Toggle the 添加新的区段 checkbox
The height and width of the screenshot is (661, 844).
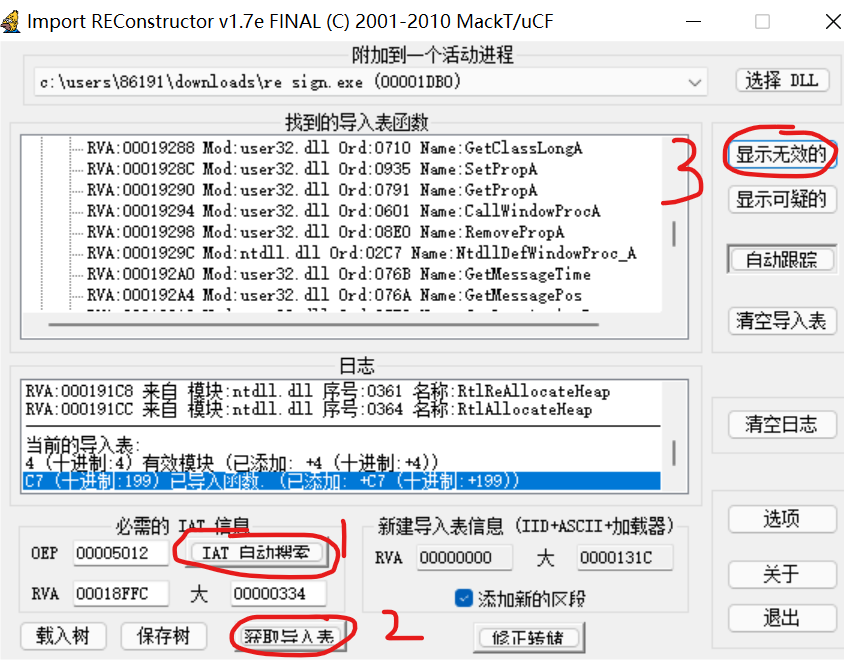tap(463, 598)
